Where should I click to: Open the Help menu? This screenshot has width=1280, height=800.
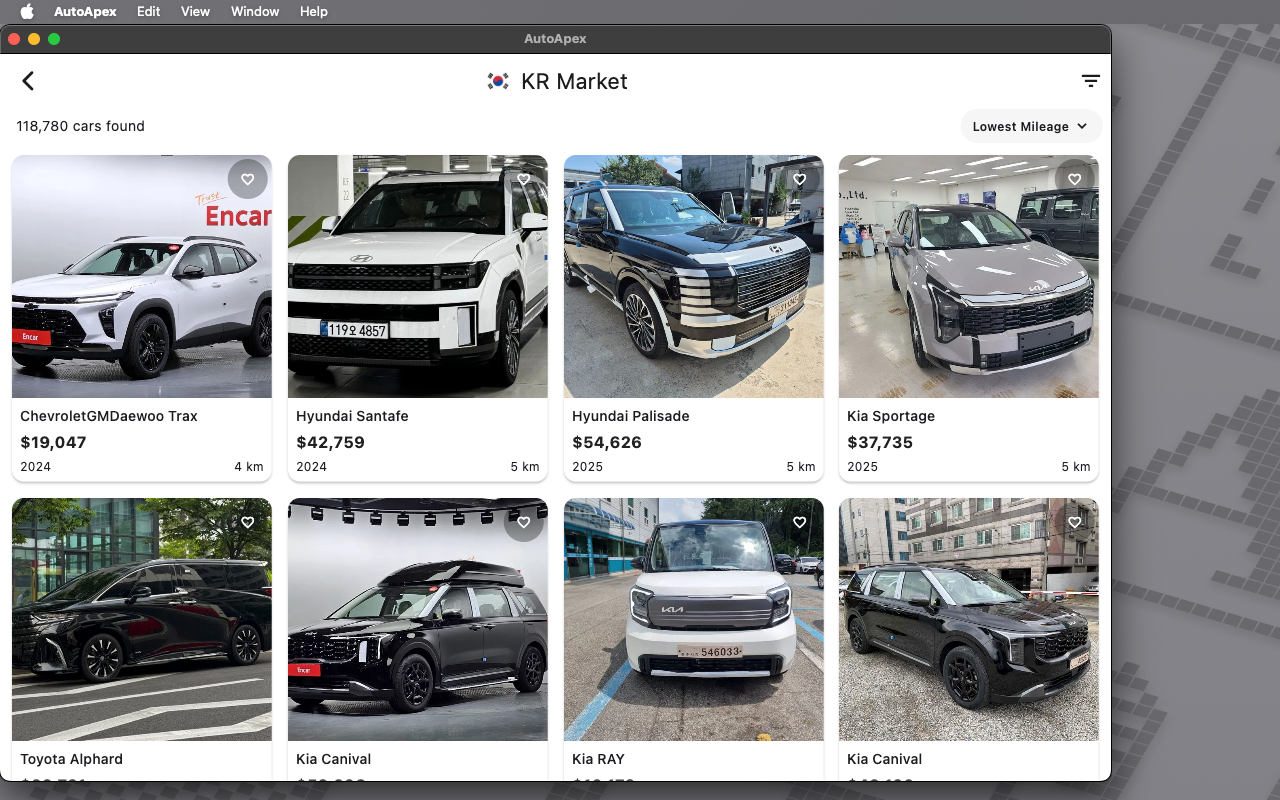(313, 11)
